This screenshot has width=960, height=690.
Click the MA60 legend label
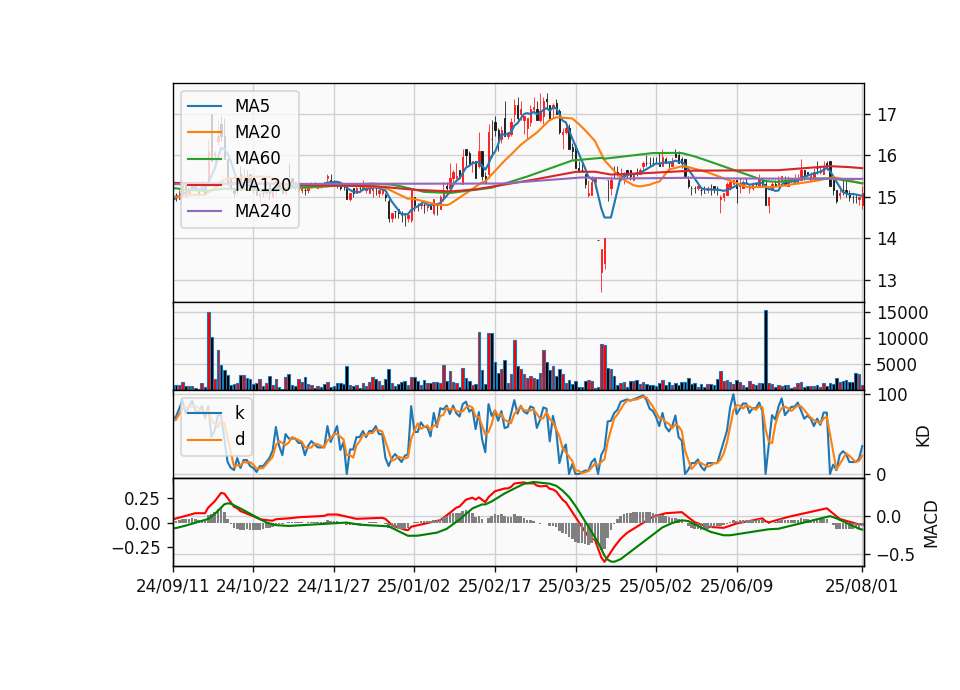click(x=257, y=159)
